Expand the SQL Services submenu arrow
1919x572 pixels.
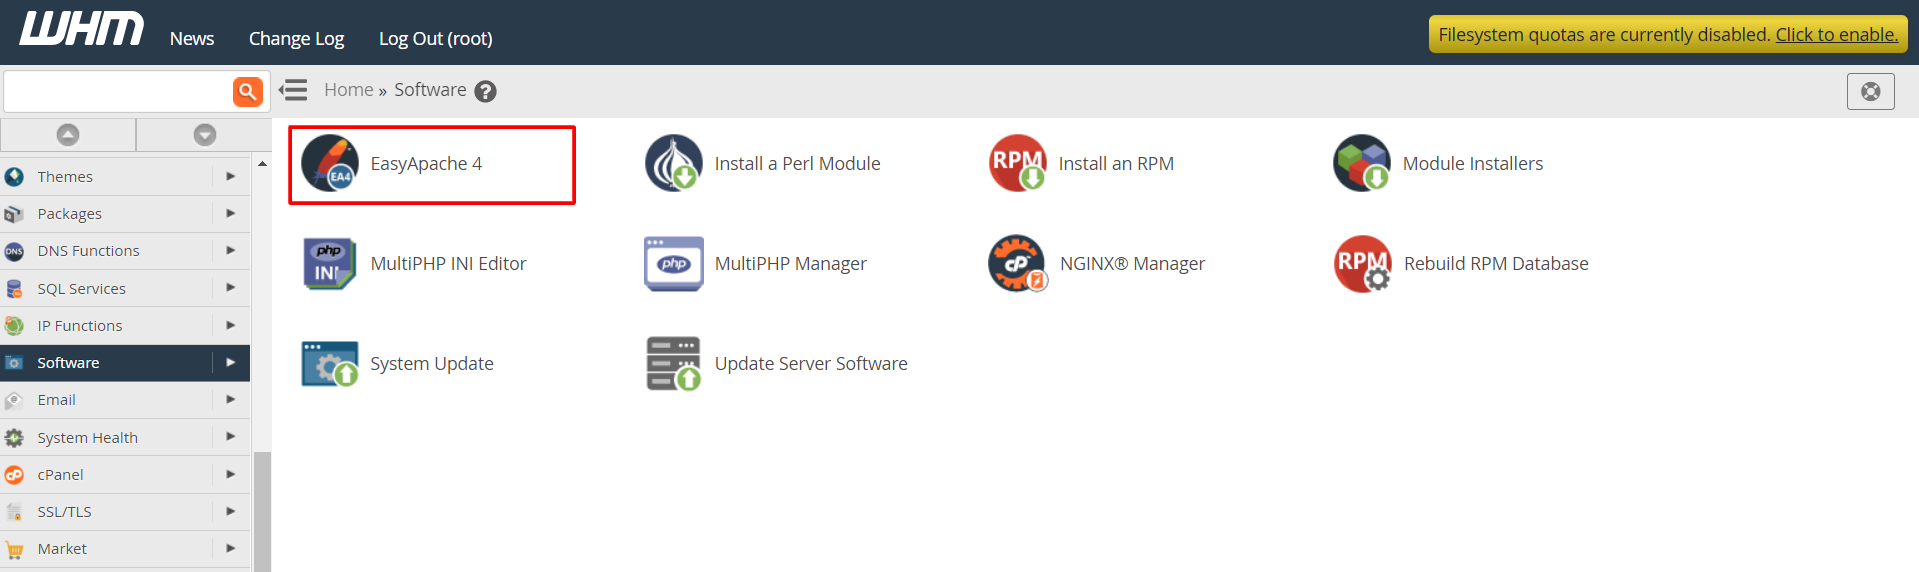pyautogui.click(x=231, y=288)
